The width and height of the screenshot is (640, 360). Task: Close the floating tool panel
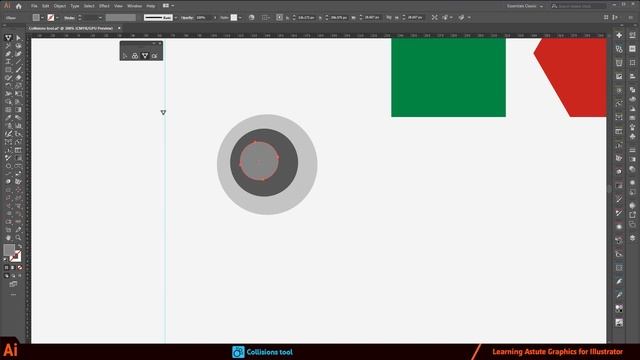160,43
